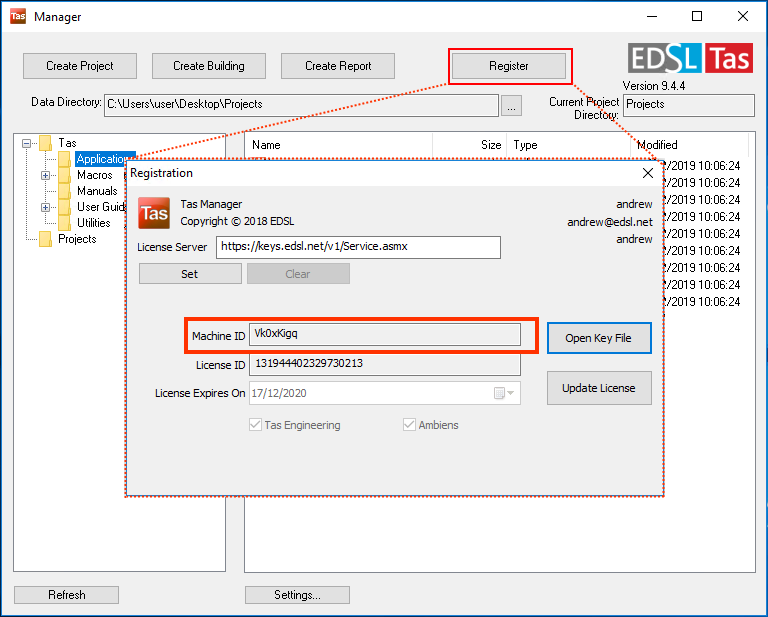Toggle the Ambiens checkbox
Screen dimensions: 768x617
coord(409,425)
